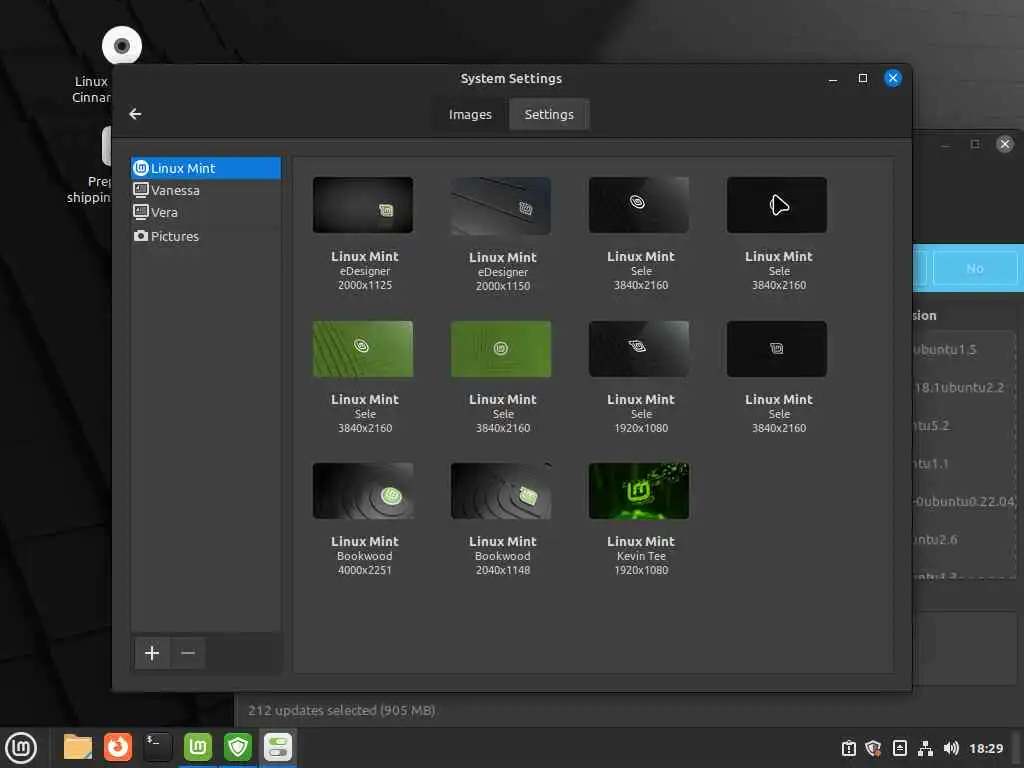
Task: Click the Vanessa monitor icon
Action: pos(140,190)
